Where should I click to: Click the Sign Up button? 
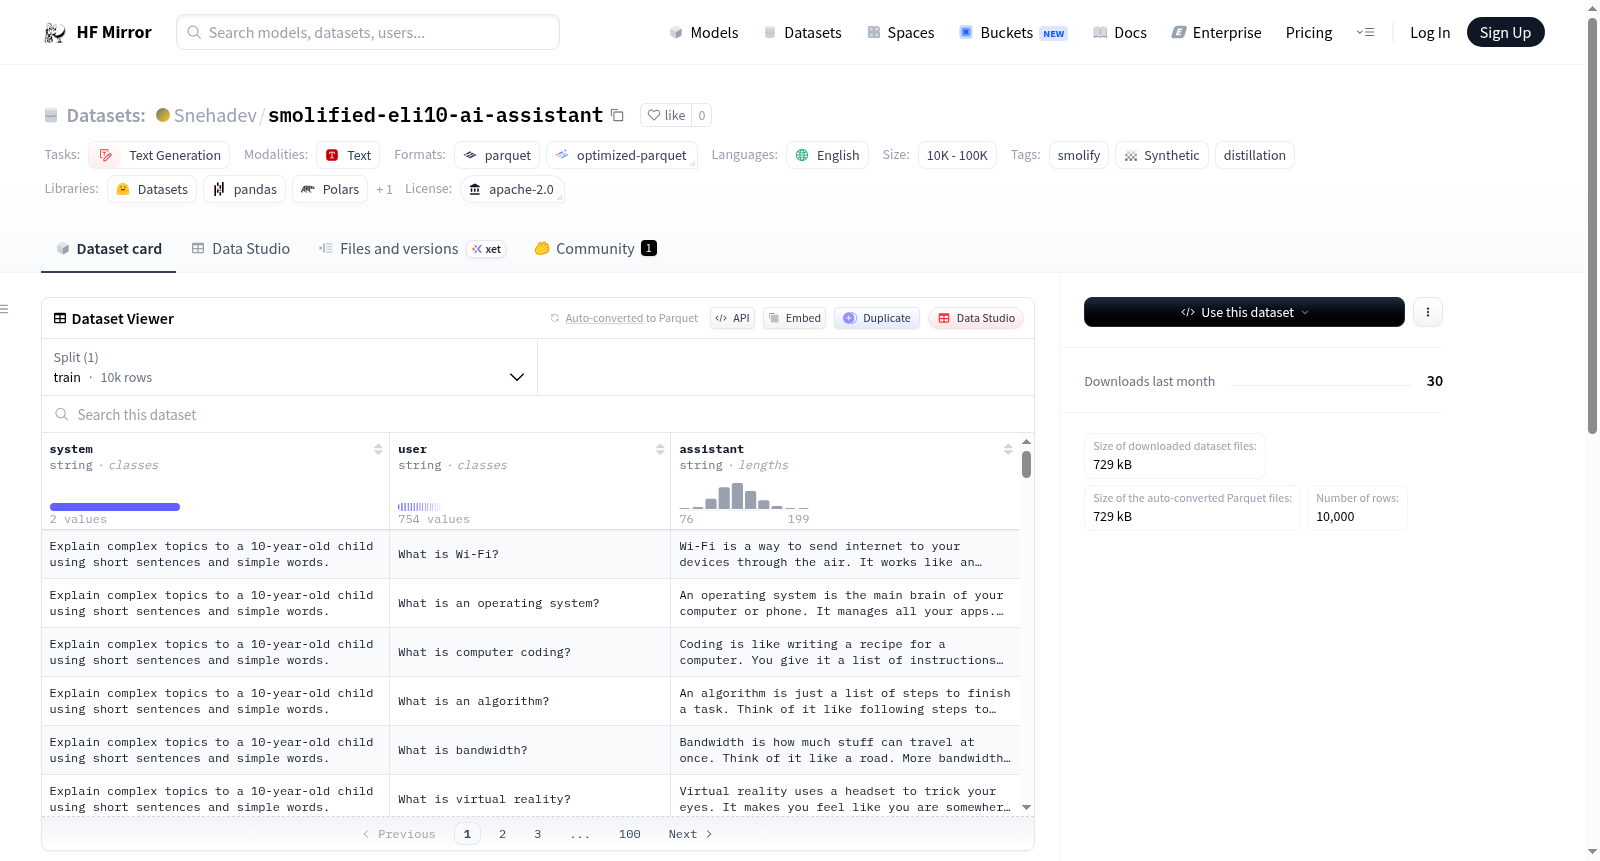(x=1505, y=32)
